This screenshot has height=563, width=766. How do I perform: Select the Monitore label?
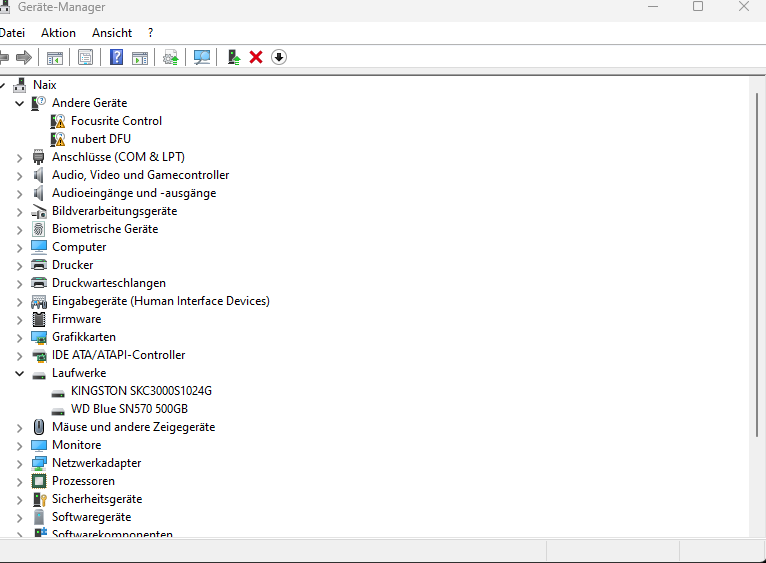(77, 445)
